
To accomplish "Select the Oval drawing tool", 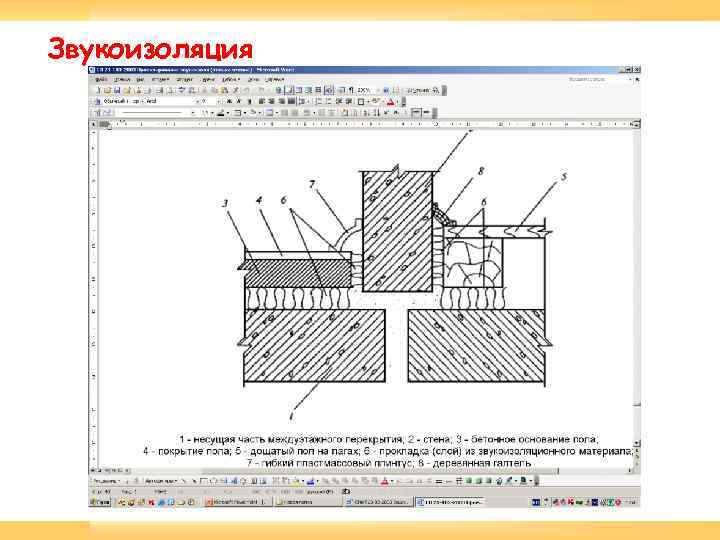I will point(214,481).
